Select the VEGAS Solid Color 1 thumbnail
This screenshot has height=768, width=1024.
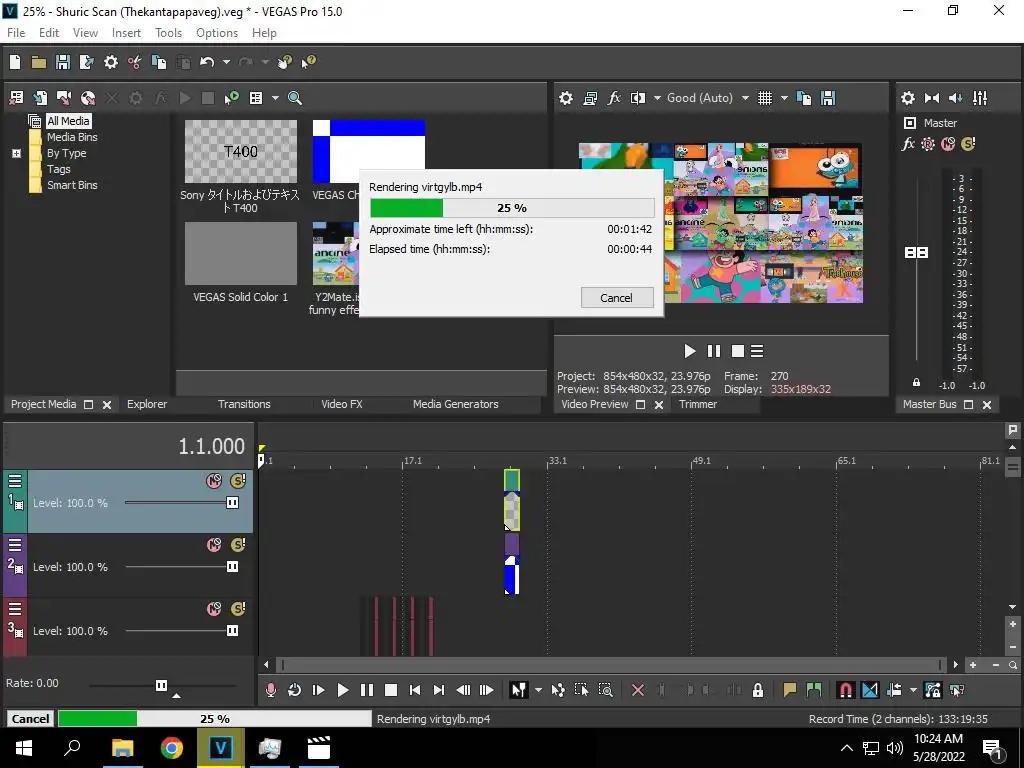pos(240,253)
